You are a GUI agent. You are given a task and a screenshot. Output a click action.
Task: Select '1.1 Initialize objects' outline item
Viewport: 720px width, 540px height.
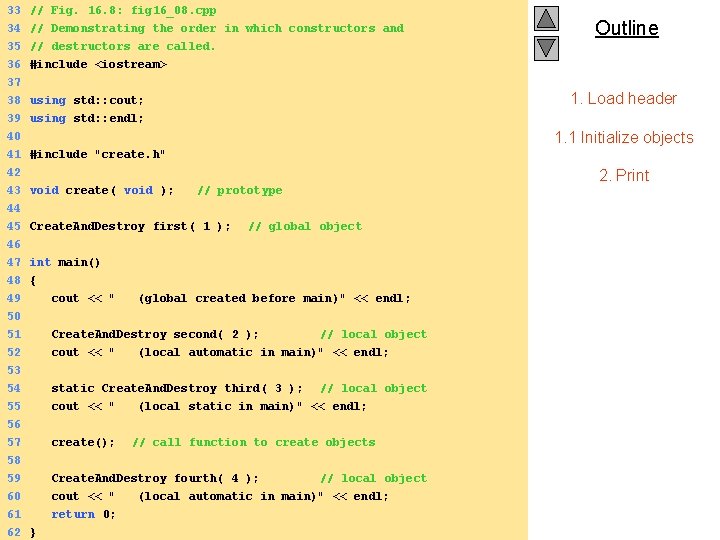tap(624, 137)
